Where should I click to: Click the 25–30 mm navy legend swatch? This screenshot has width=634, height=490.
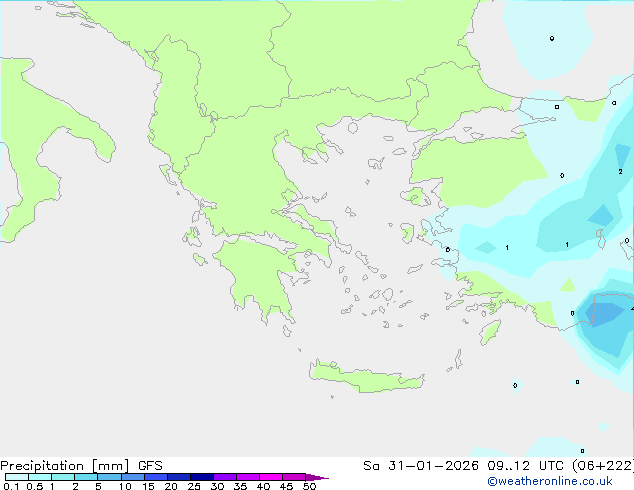click(201, 477)
